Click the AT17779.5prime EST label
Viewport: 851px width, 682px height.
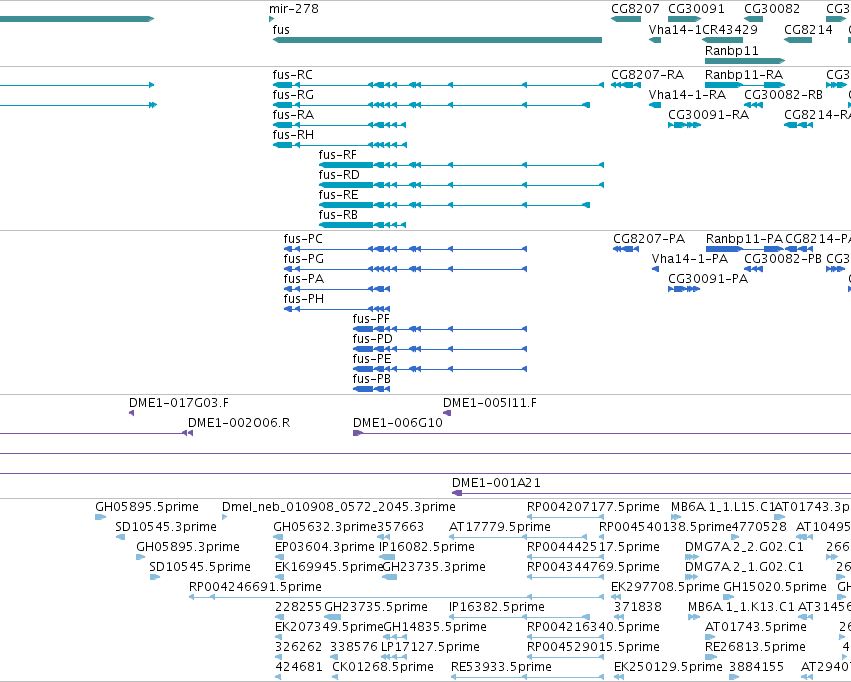pos(499,527)
